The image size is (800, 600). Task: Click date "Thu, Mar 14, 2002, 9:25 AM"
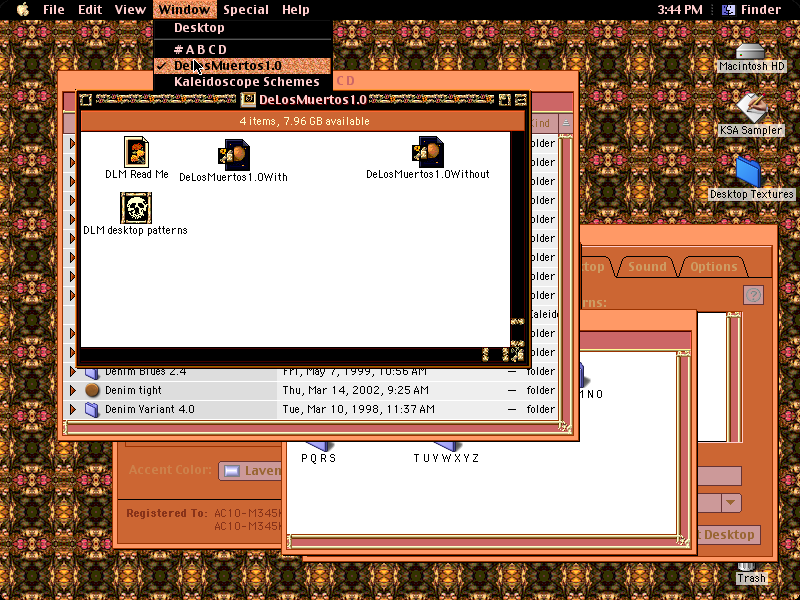[356, 390]
